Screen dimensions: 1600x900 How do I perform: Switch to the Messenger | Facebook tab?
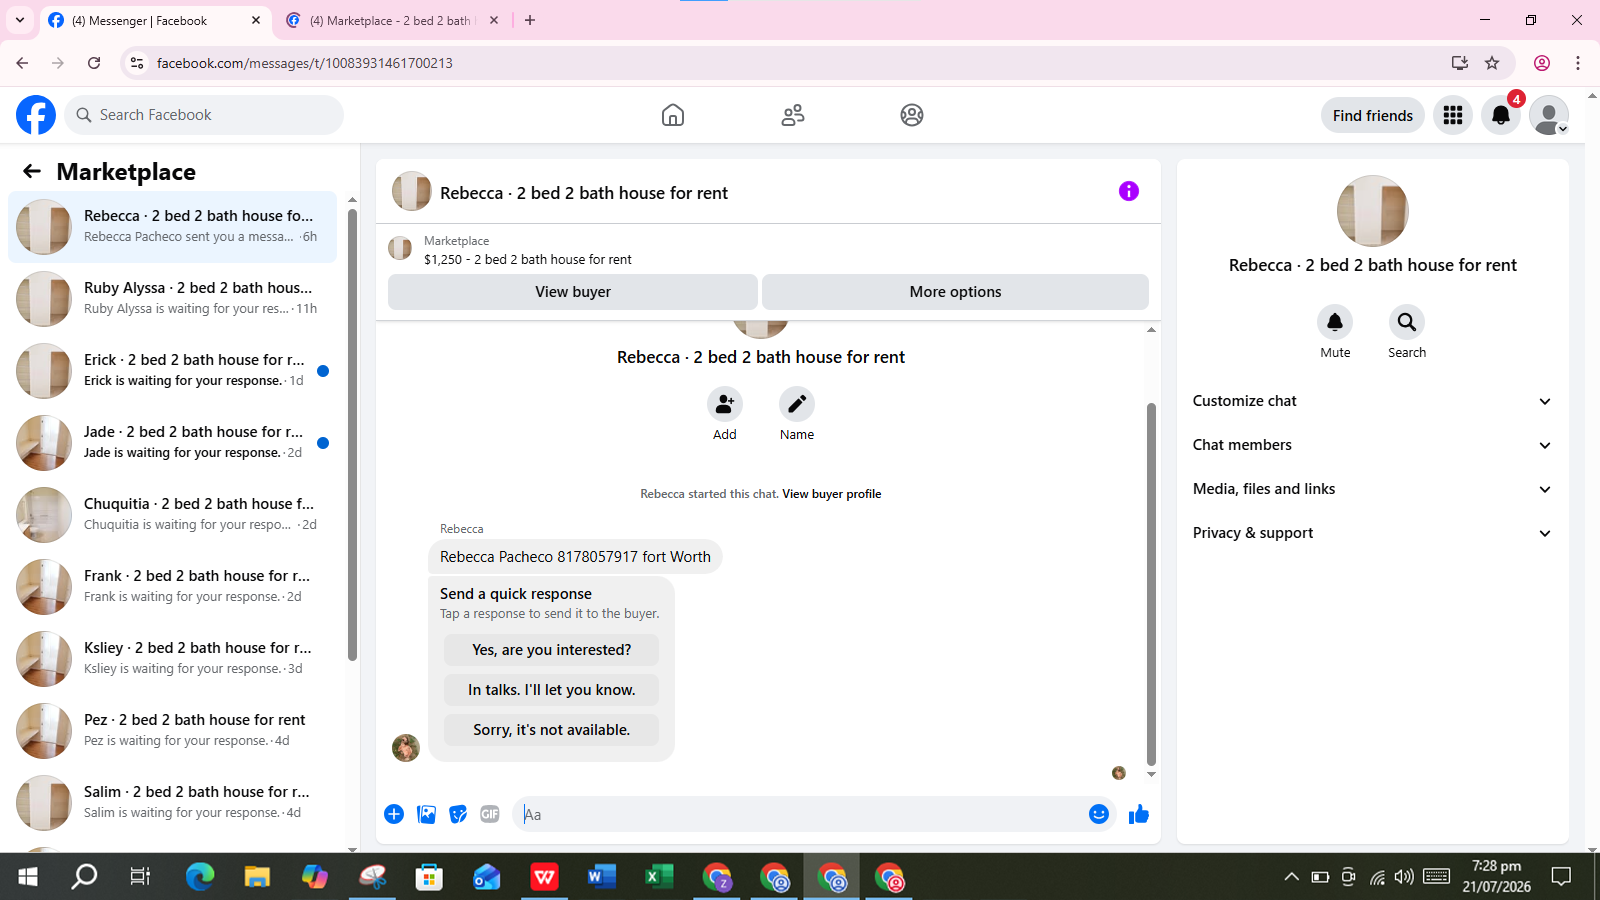[x=155, y=20]
